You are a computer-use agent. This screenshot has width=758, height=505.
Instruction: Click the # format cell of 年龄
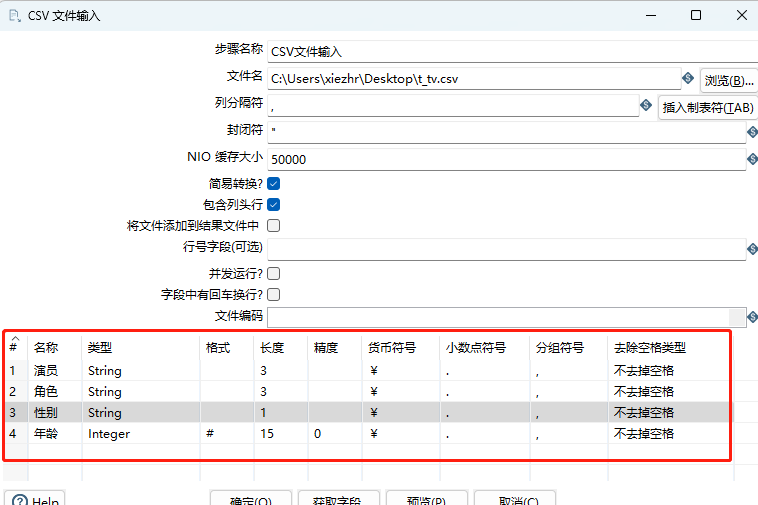click(227, 433)
